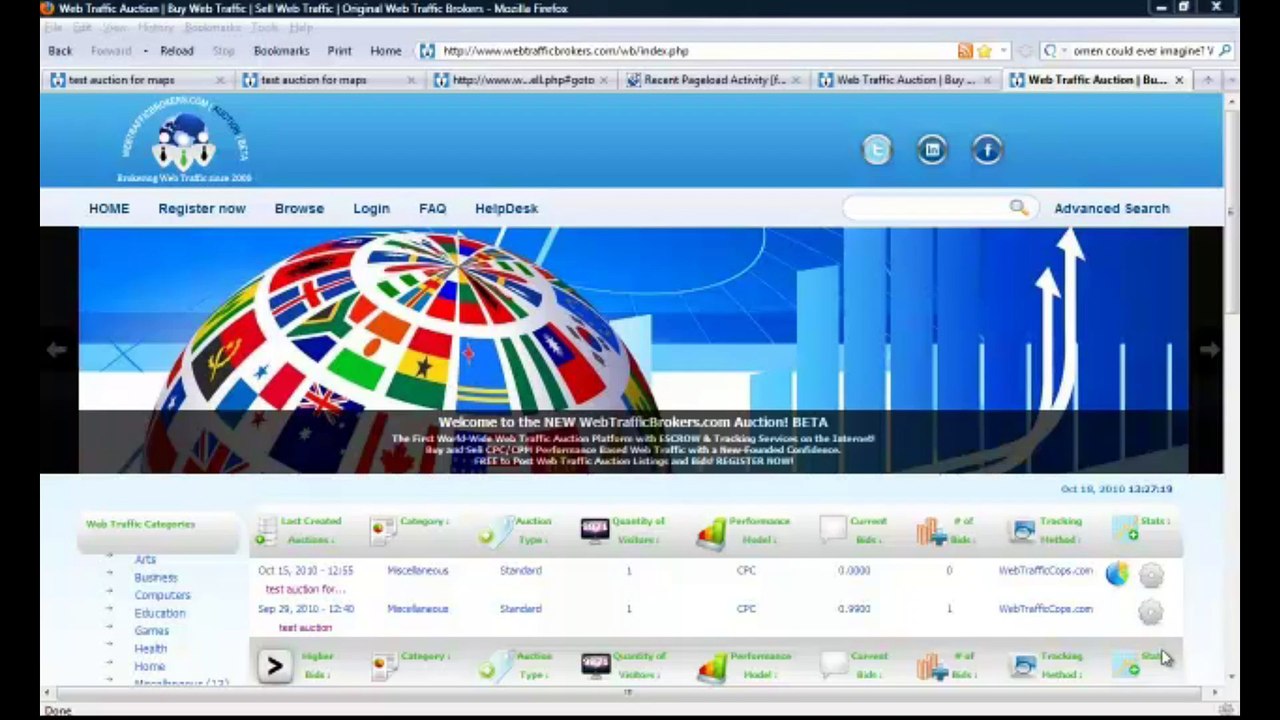Click the Performance Model chart icon in top header
The image size is (1280, 720).
tap(711, 532)
